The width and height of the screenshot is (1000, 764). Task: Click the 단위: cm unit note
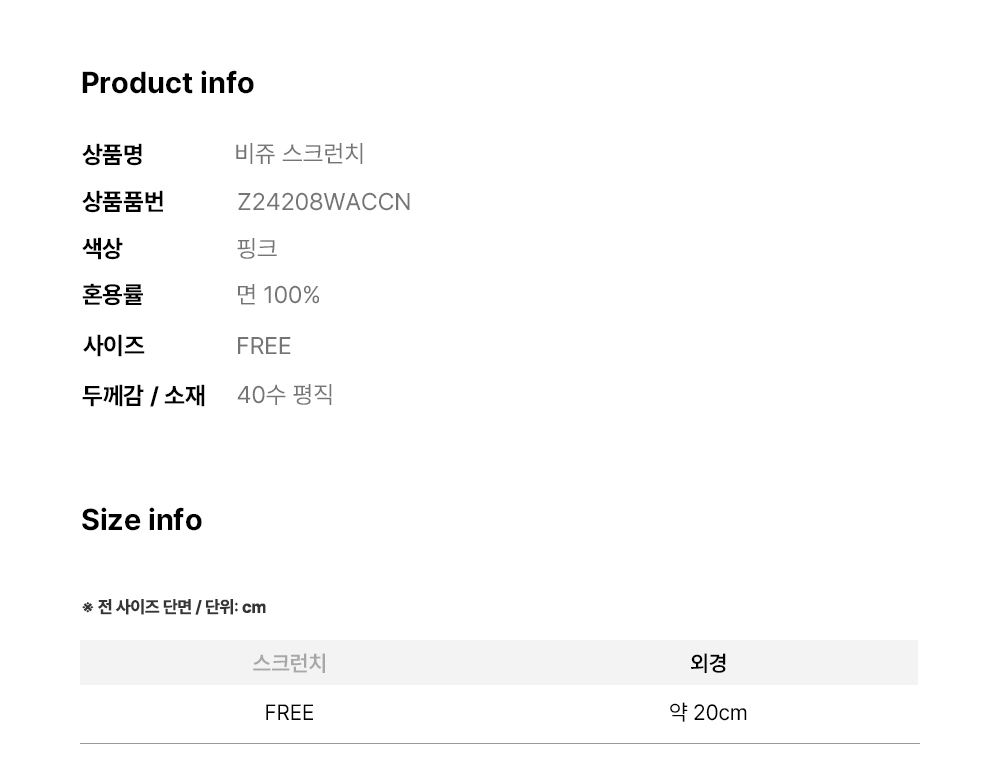pyautogui.click(x=236, y=607)
